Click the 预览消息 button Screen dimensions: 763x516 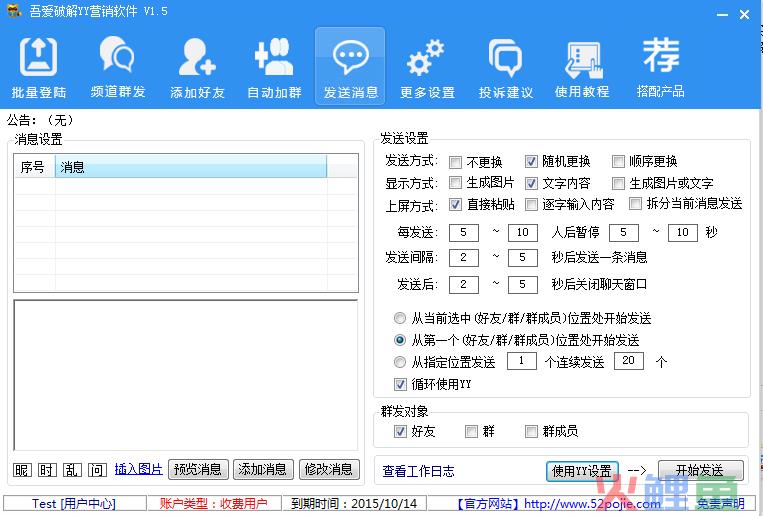point(198,470)
